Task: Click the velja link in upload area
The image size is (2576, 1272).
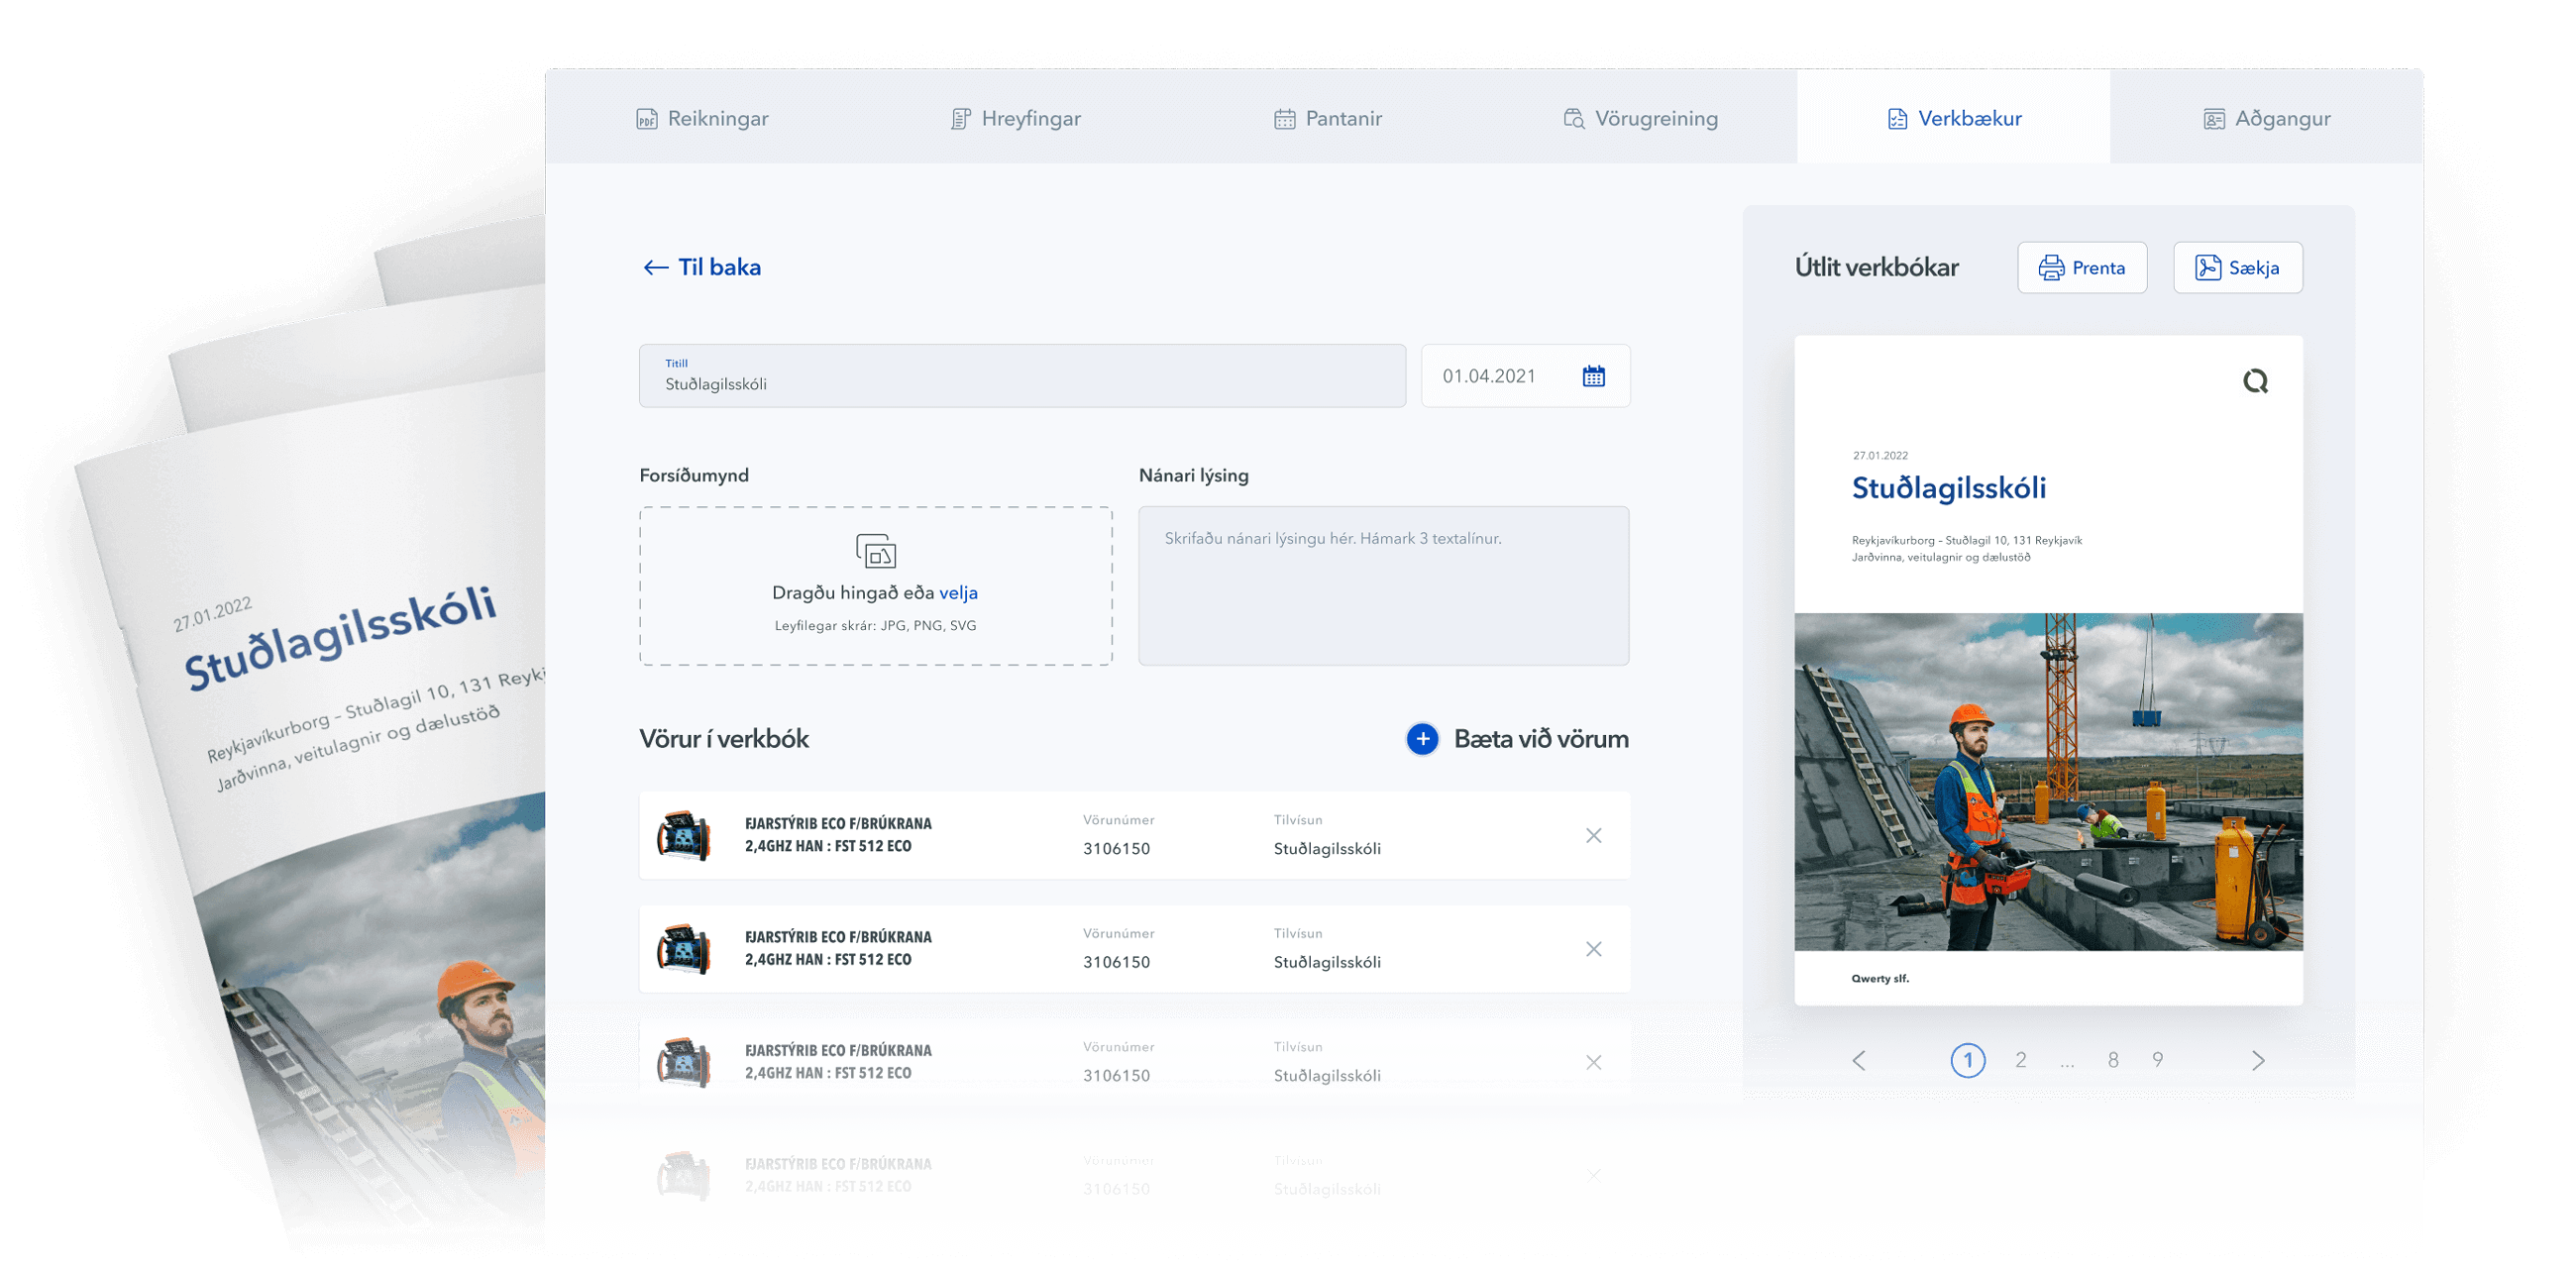Action: tap(958, 593)
